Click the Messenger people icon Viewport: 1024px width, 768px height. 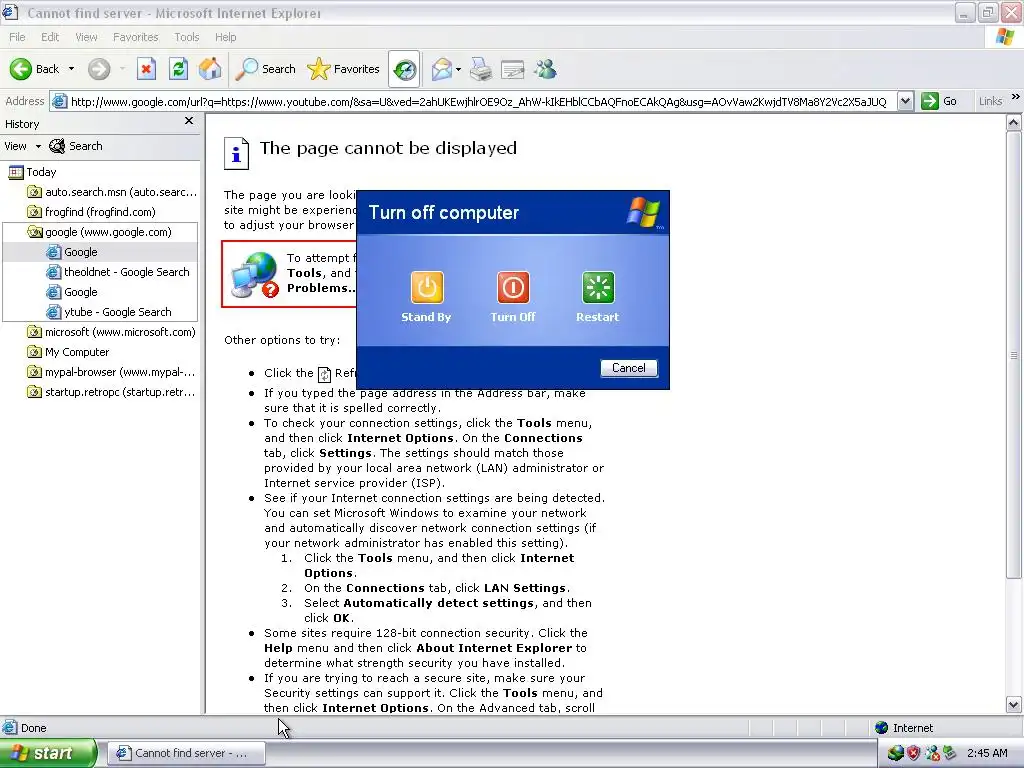[x=545, y=69]
